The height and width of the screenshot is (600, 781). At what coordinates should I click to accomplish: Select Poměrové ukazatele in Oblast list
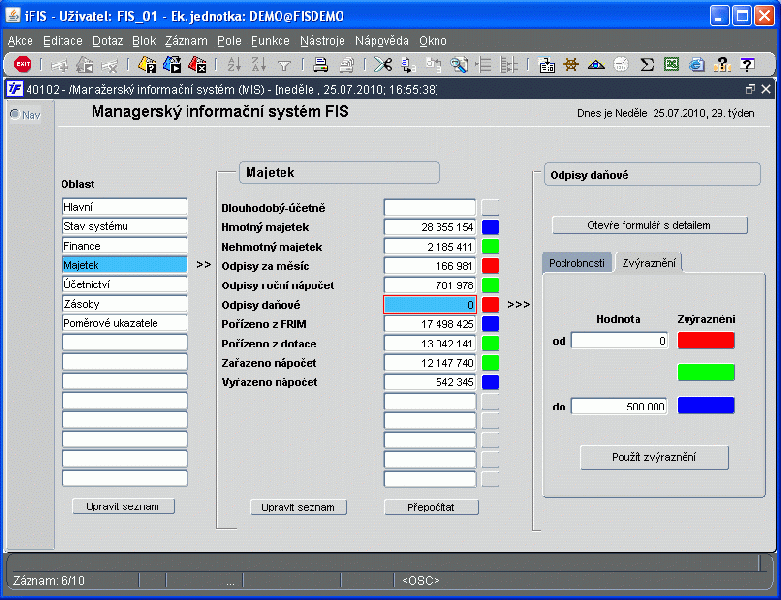125,323
